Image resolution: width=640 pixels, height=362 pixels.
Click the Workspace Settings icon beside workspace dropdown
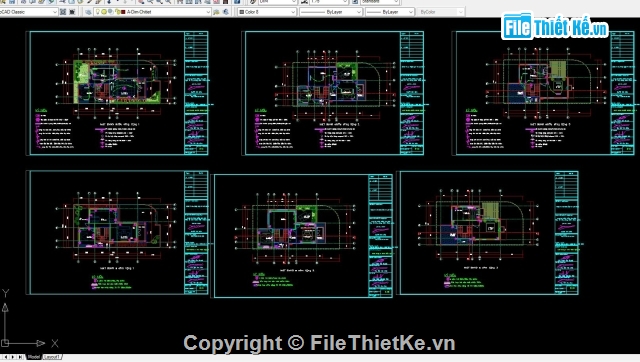[x=63, y=12]
